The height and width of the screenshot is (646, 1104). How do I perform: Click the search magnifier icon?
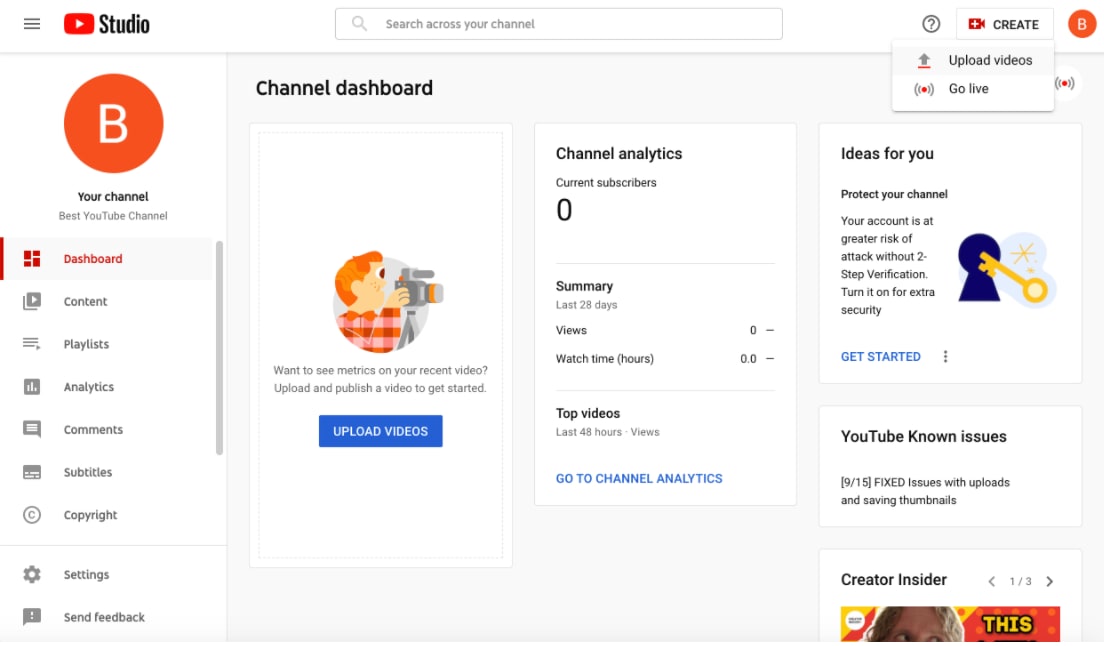click(x=359, y=23)
